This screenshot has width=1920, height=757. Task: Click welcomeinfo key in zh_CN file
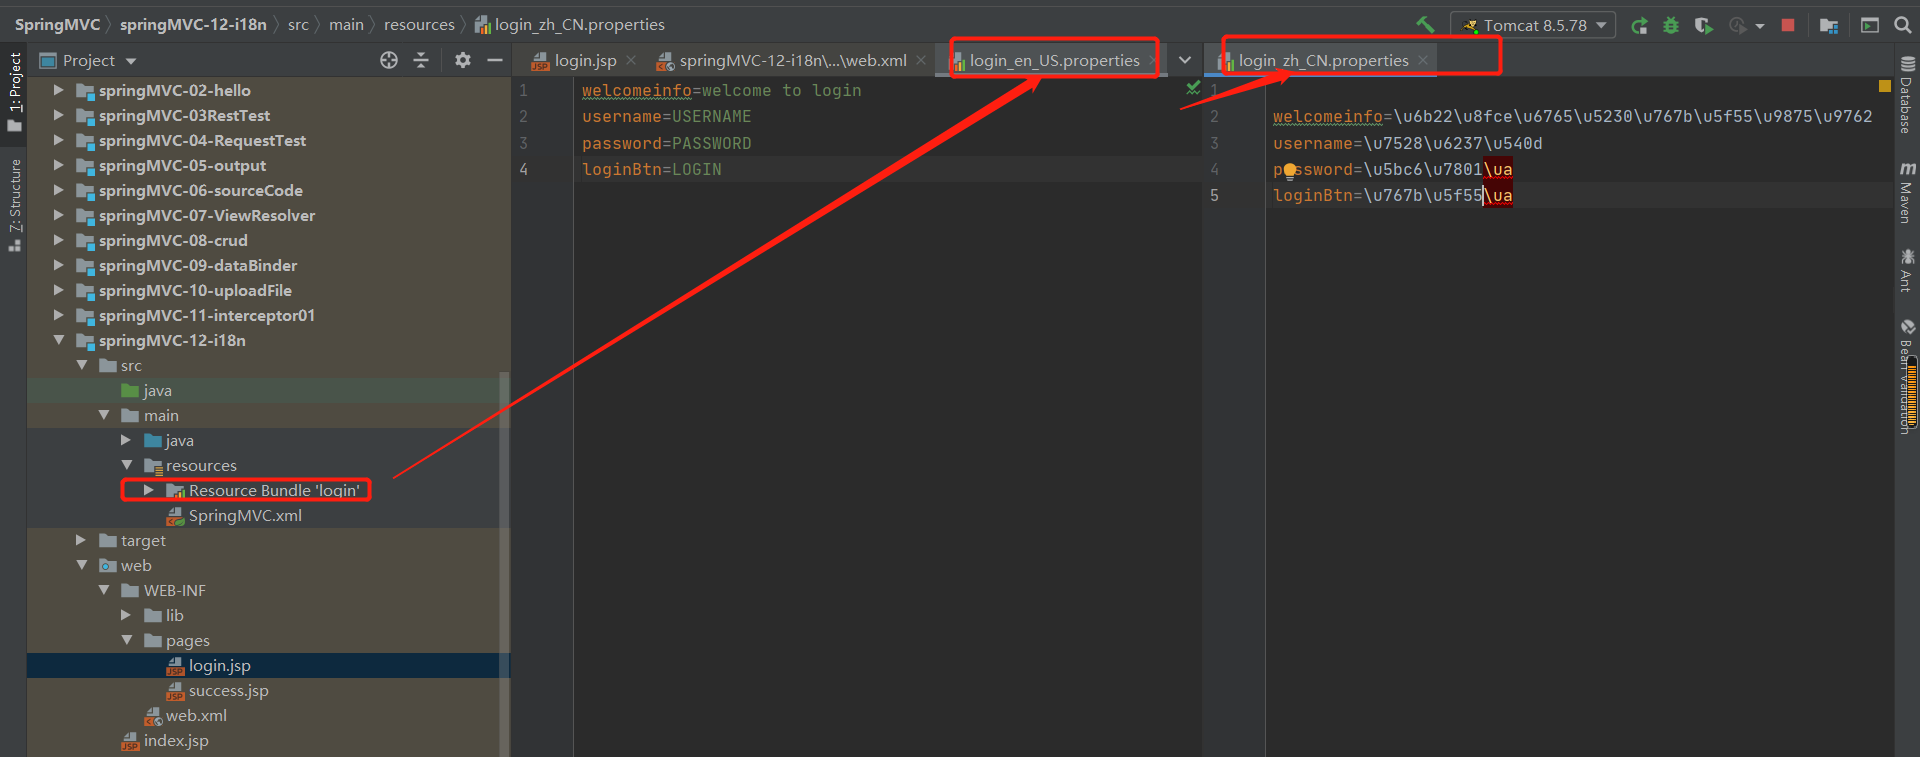click(x=1328, y=117)
